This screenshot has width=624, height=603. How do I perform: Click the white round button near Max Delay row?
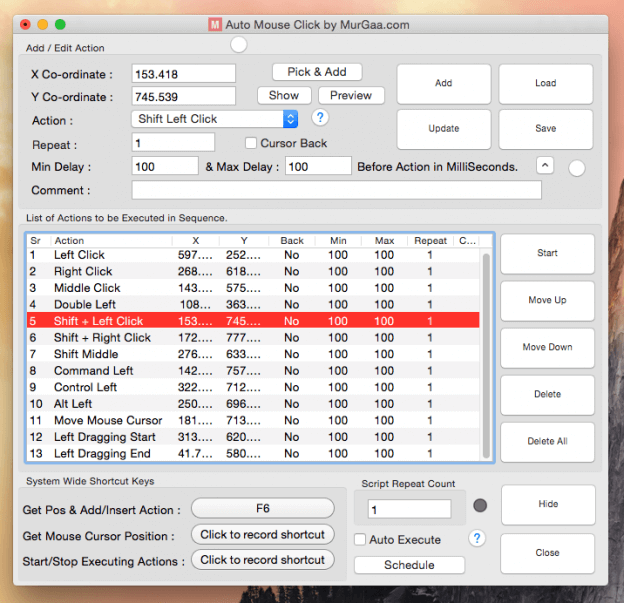click(x=577, y=168)
